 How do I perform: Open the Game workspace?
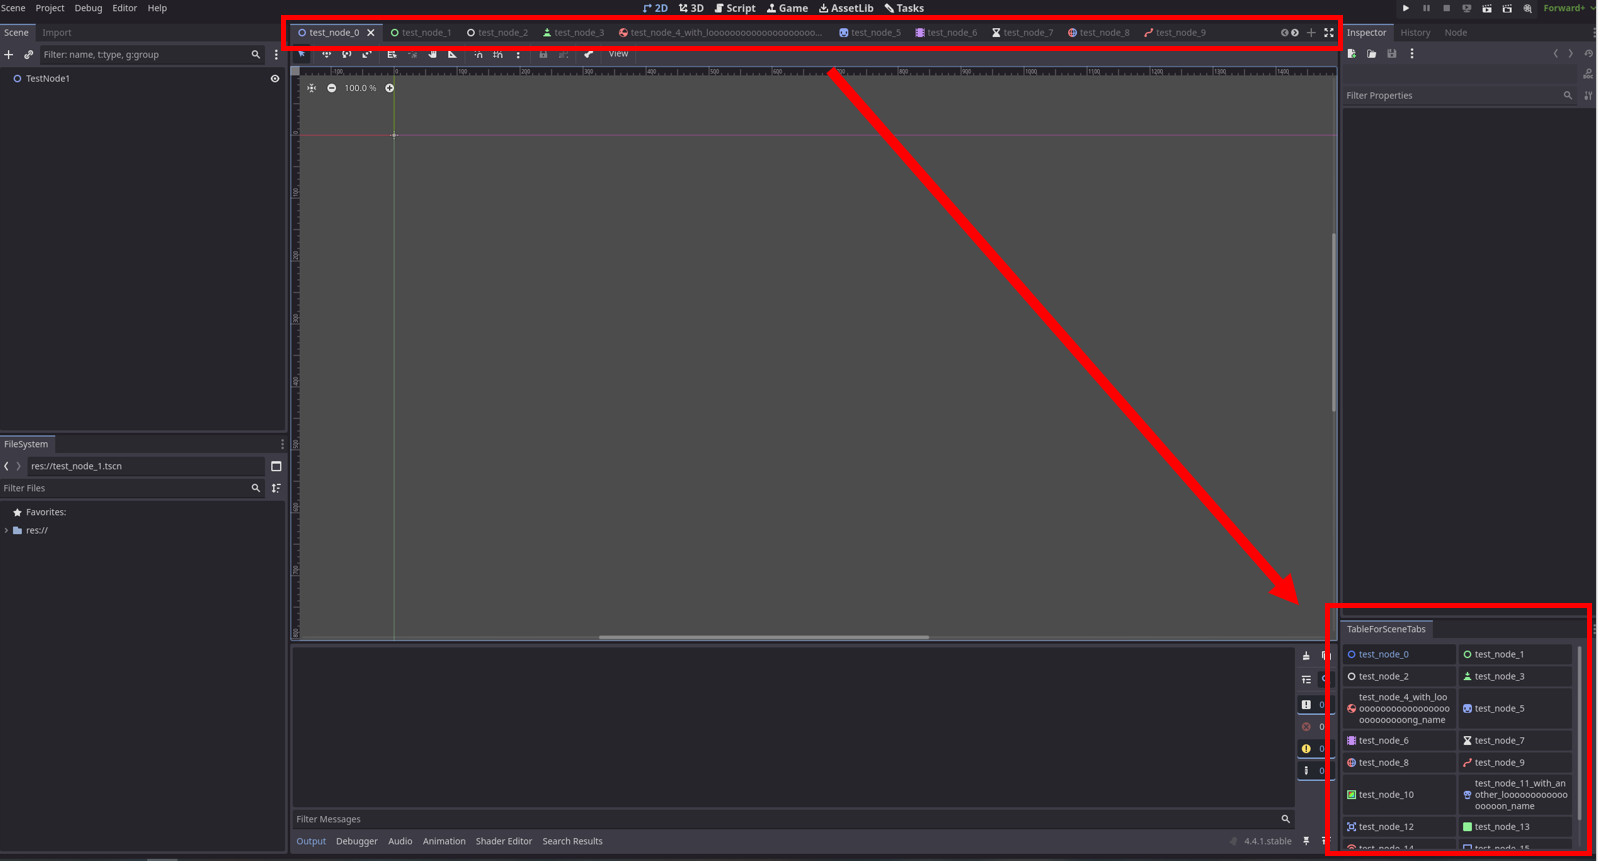787,8
